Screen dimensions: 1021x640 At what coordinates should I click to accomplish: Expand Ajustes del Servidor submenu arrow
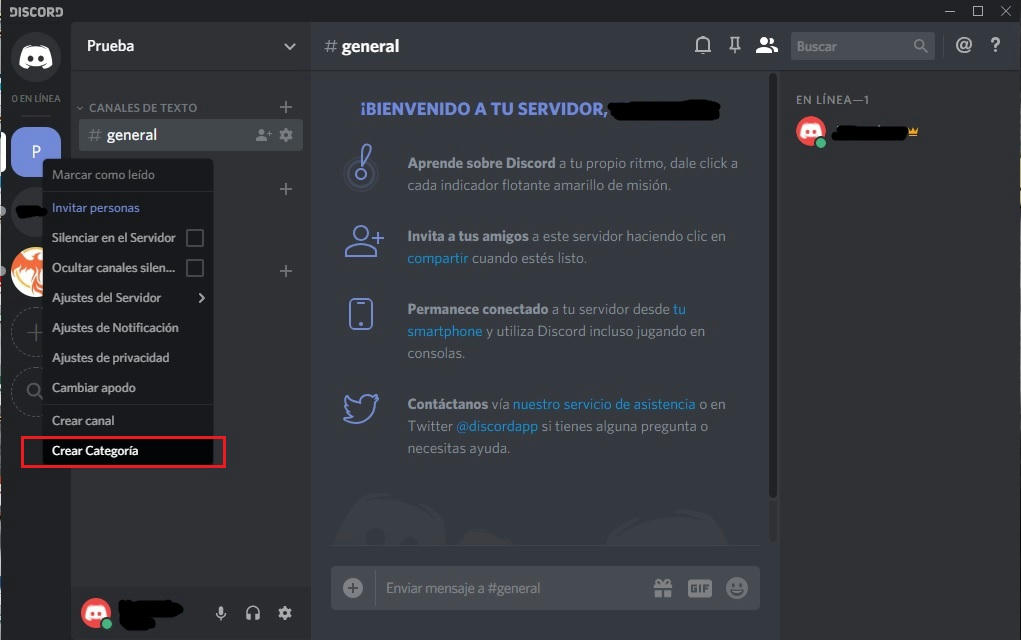pyautogui.click(x=201, y=298)
